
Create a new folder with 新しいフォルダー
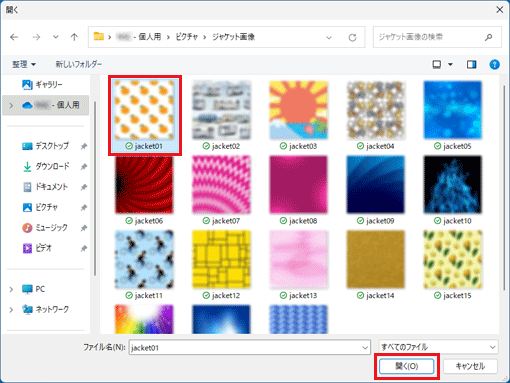point(79,64)
